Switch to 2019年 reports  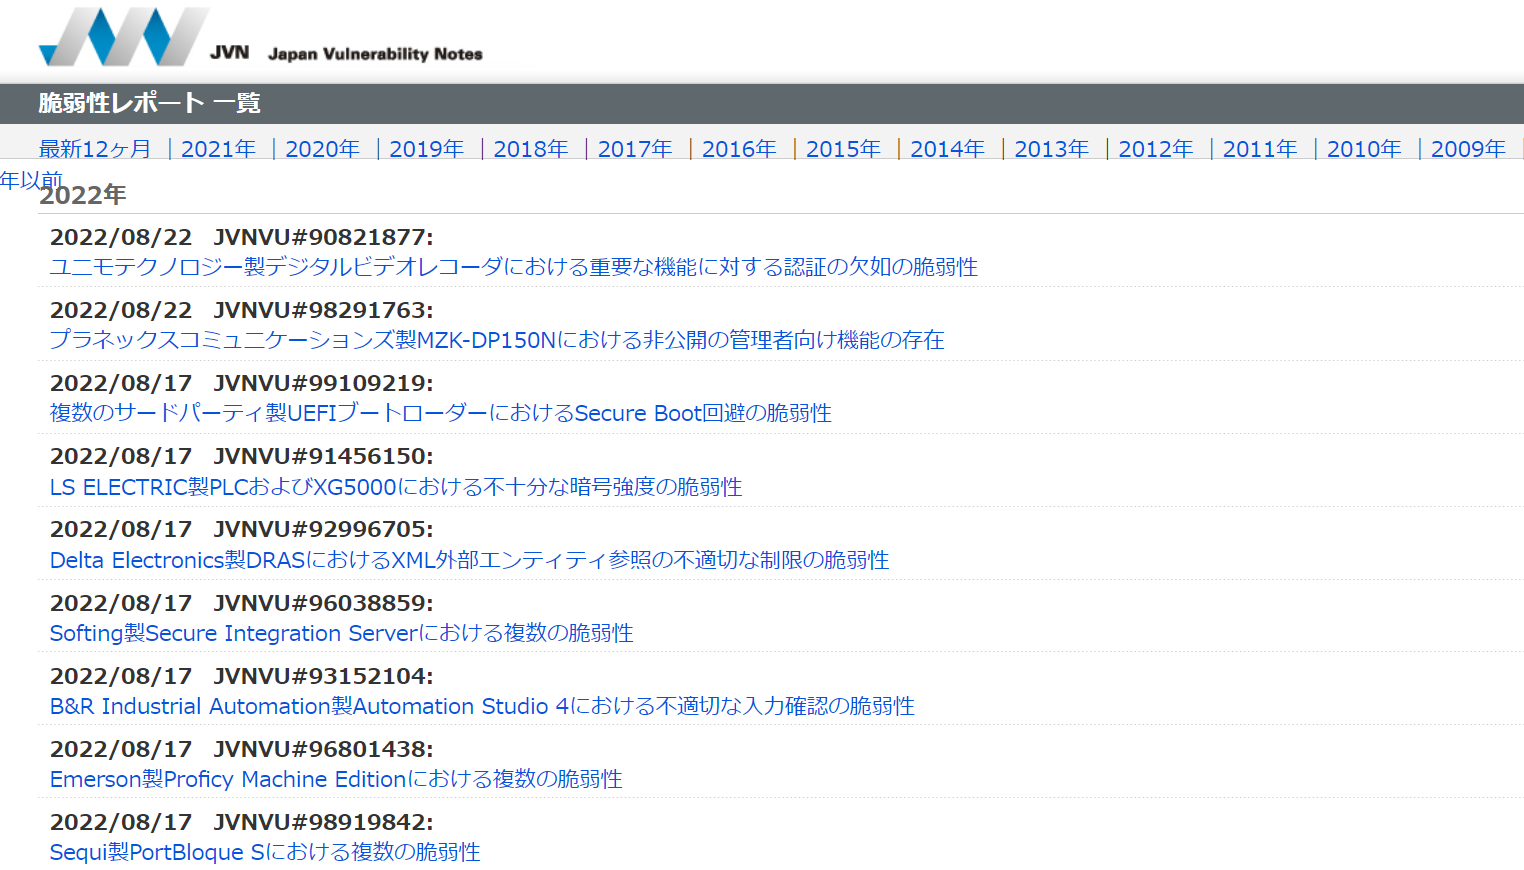(426, 149)
